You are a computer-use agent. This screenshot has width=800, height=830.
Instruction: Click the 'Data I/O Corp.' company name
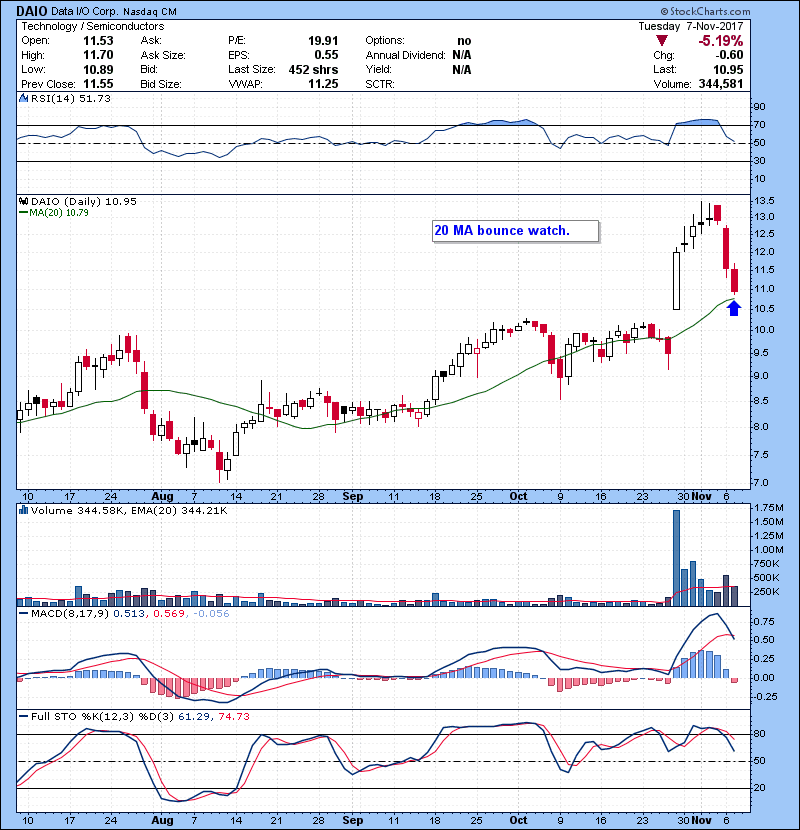point(85,12)
